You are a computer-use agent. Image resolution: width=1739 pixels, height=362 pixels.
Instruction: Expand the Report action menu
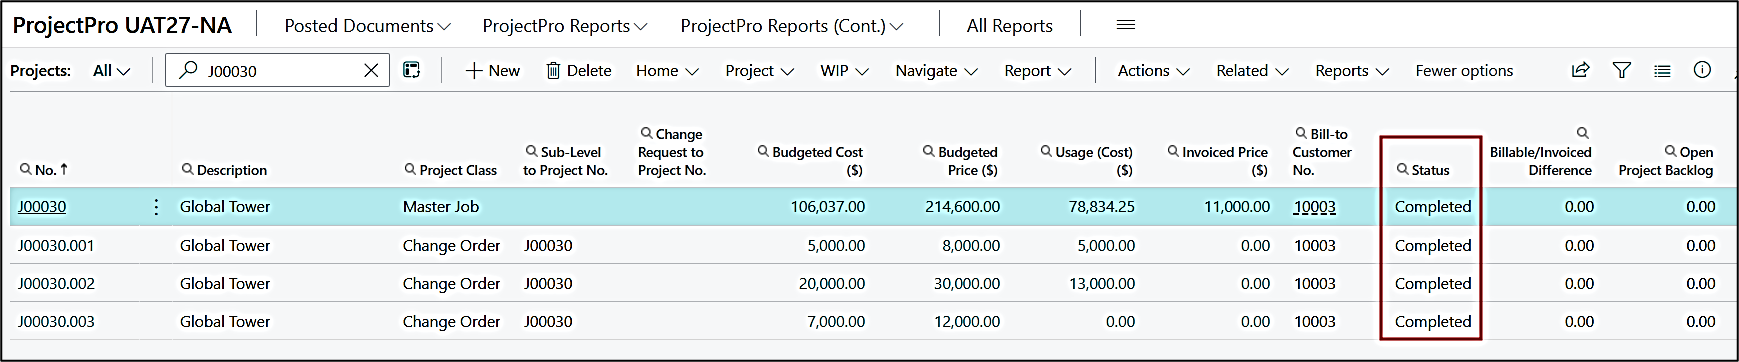pos(1038,70)
